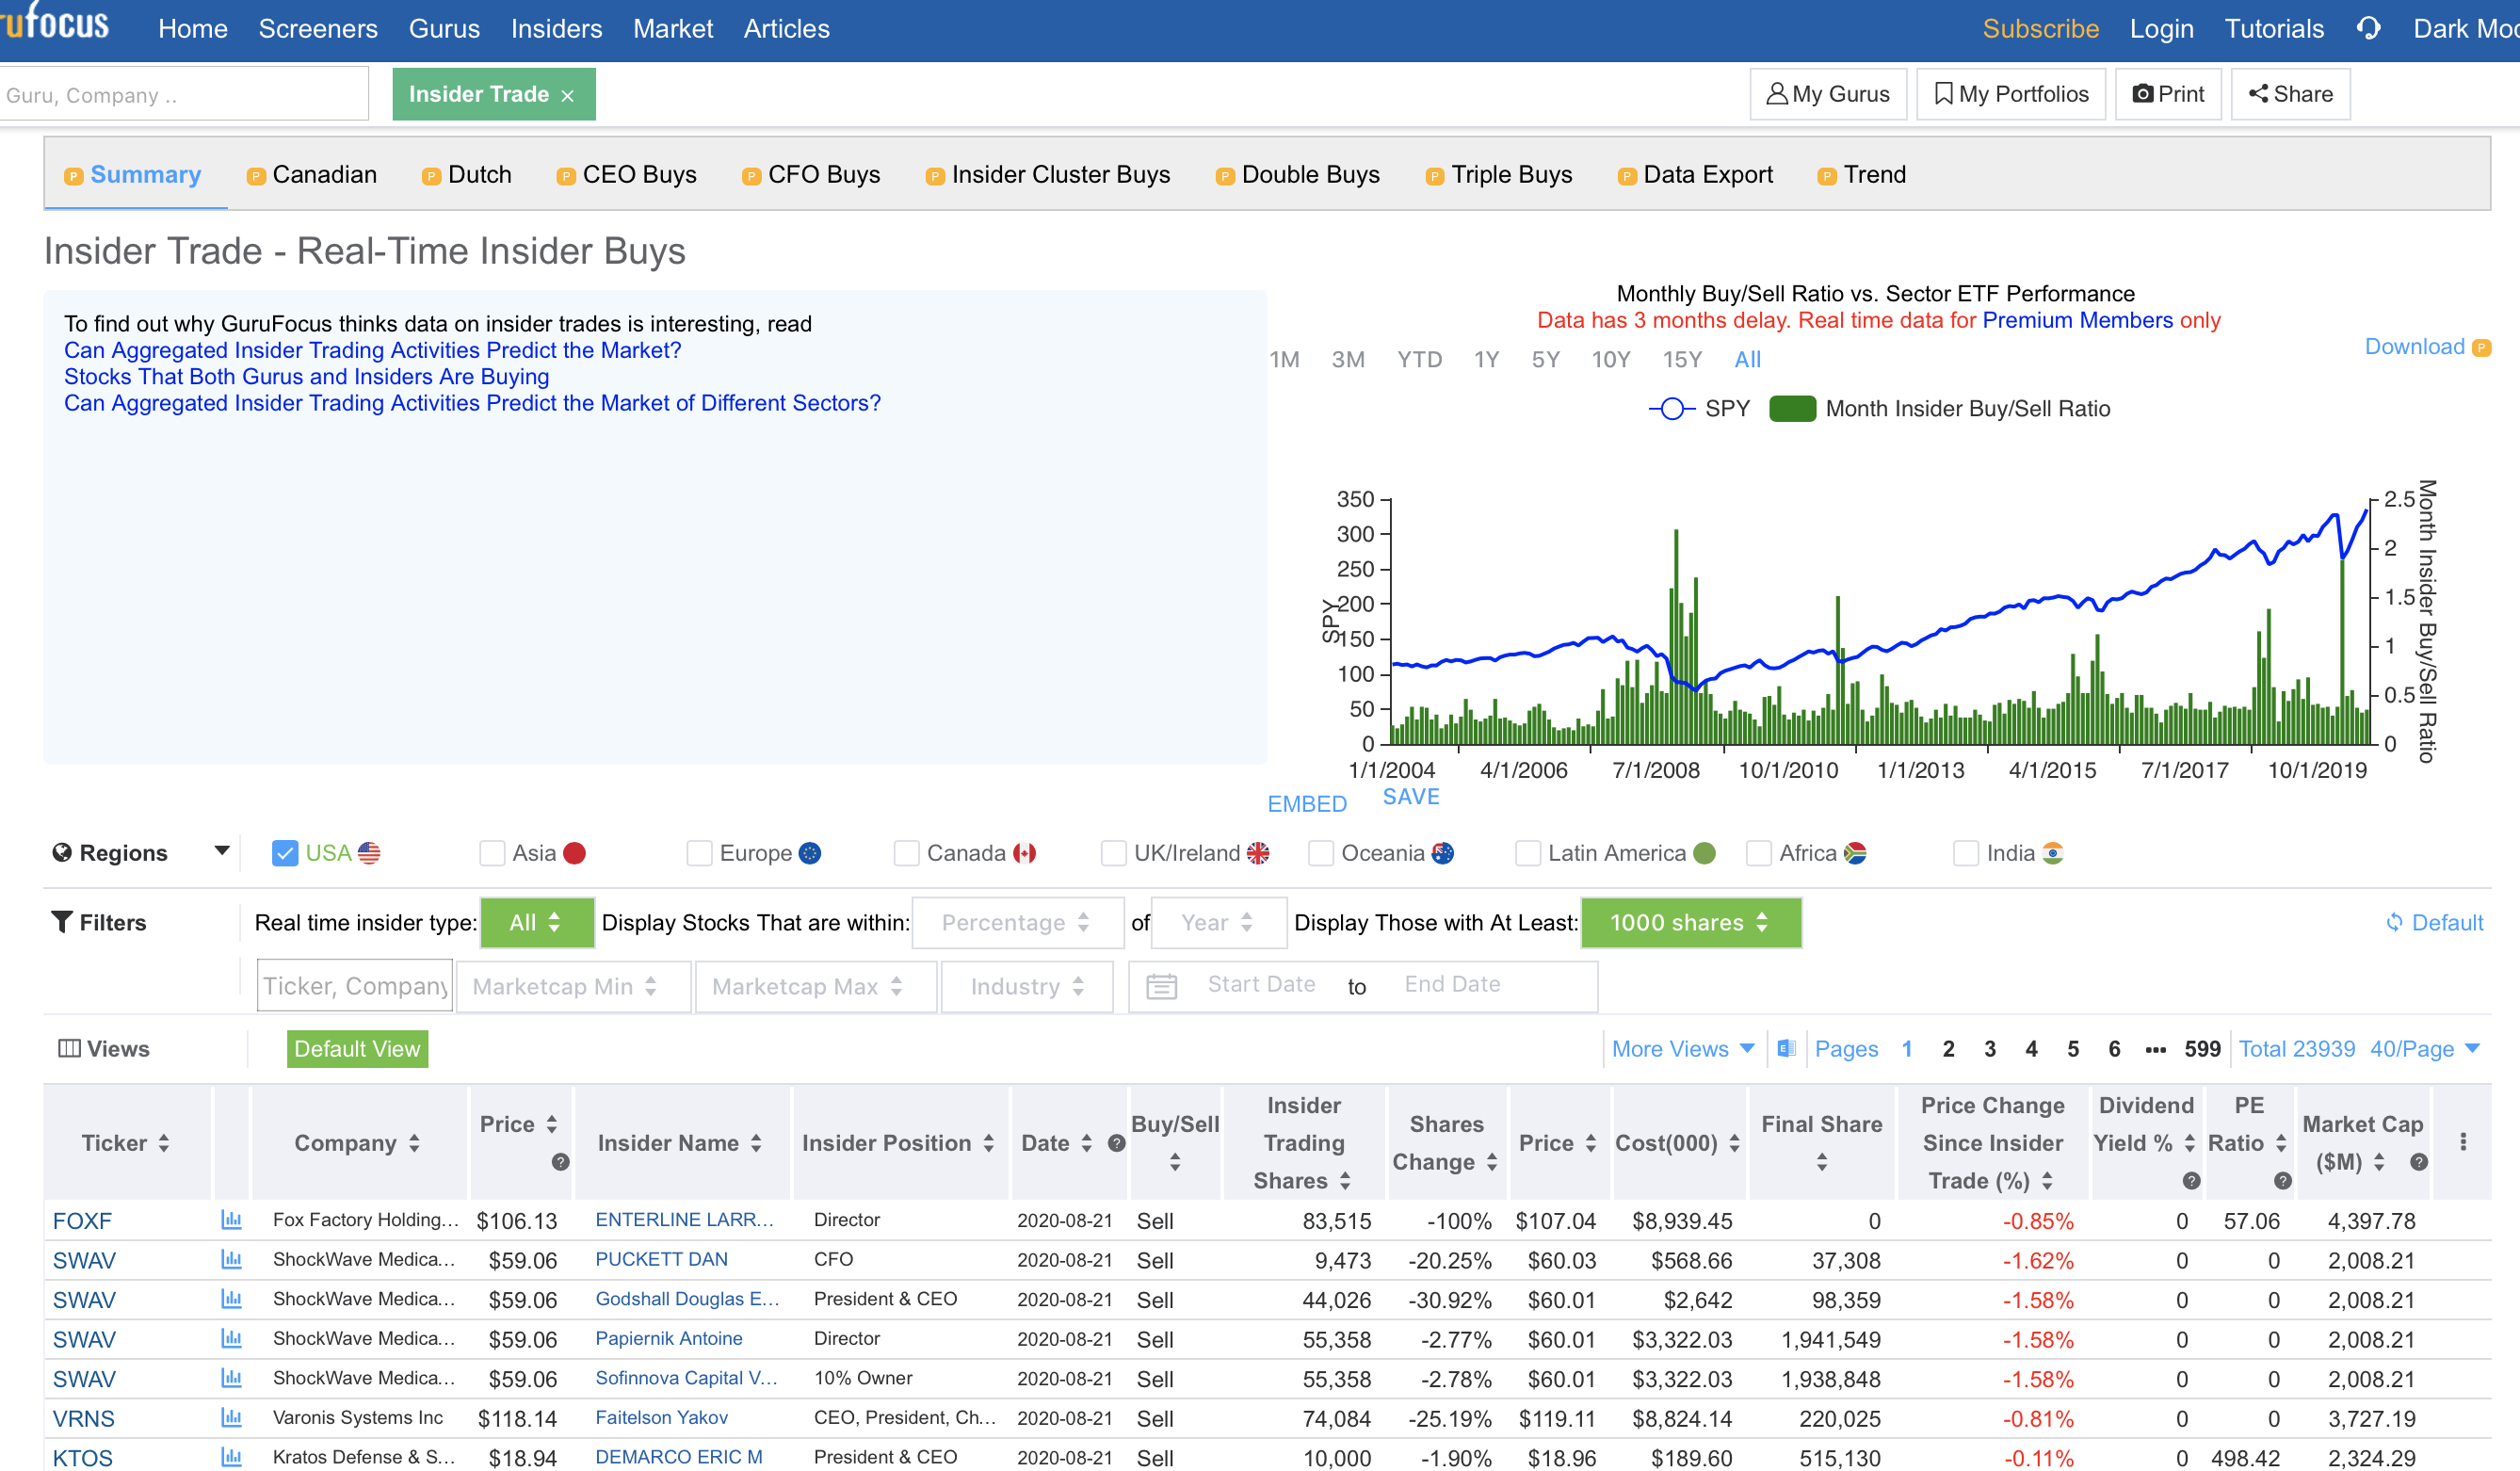Check the India region checkbox
The image size is (2520, 1471).
1966,853
